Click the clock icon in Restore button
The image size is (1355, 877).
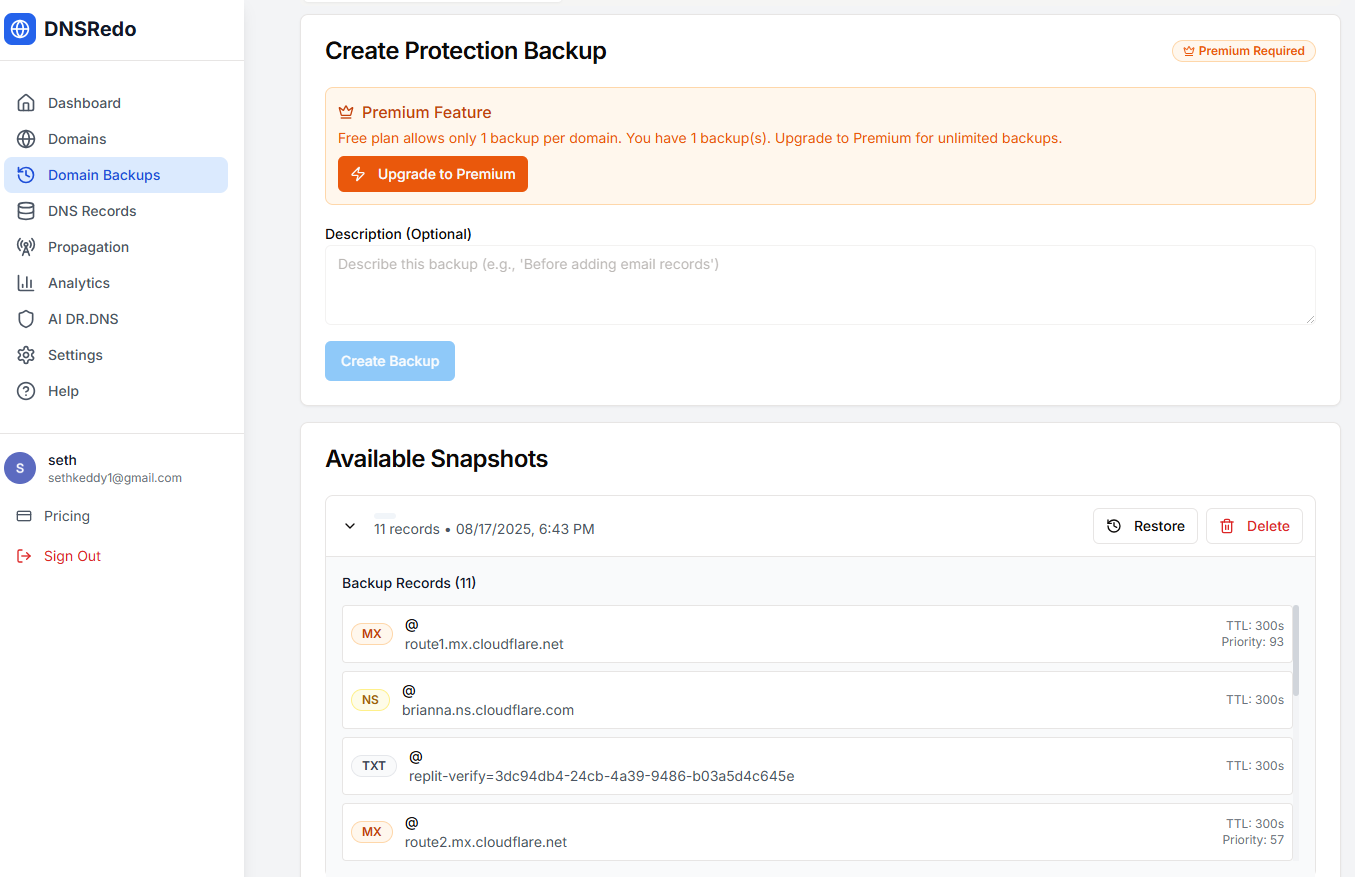[x=1114, y=526]
